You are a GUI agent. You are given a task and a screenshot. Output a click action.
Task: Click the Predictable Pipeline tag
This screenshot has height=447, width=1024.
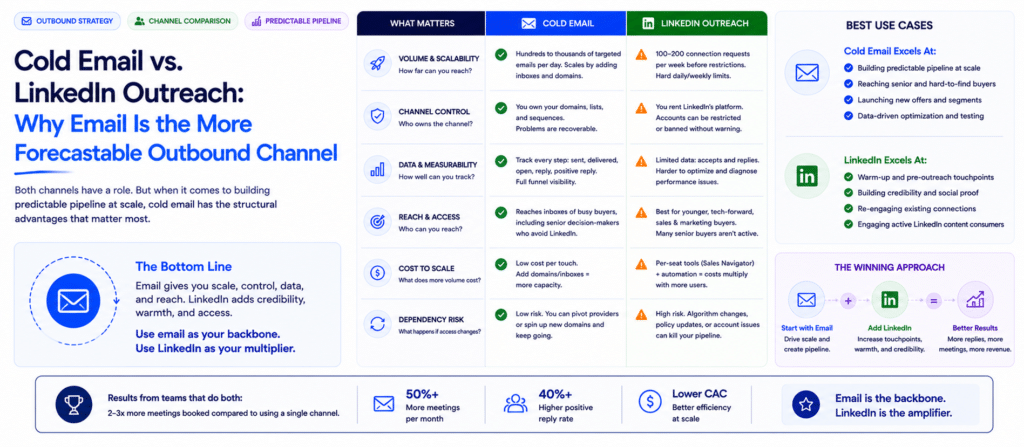pos(295,21)
